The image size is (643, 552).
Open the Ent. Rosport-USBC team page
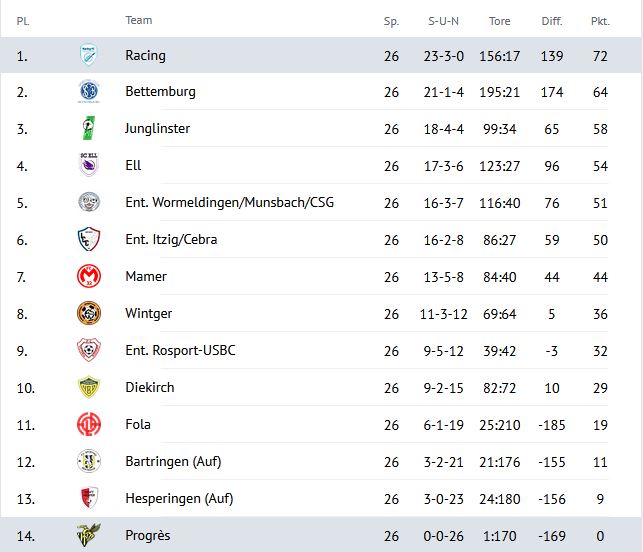180,350
